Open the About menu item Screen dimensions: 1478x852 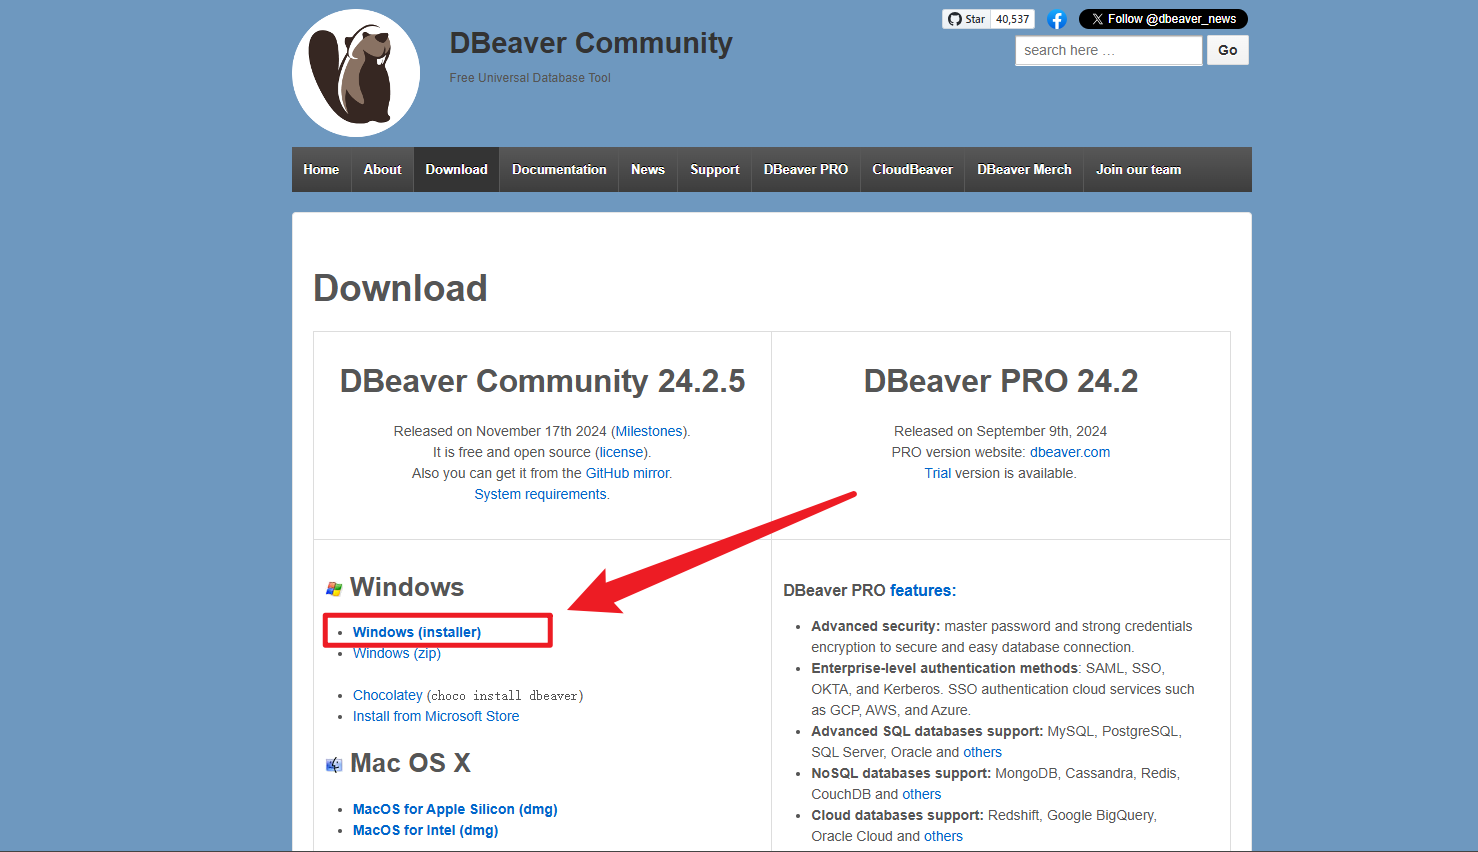coord(382,169)
